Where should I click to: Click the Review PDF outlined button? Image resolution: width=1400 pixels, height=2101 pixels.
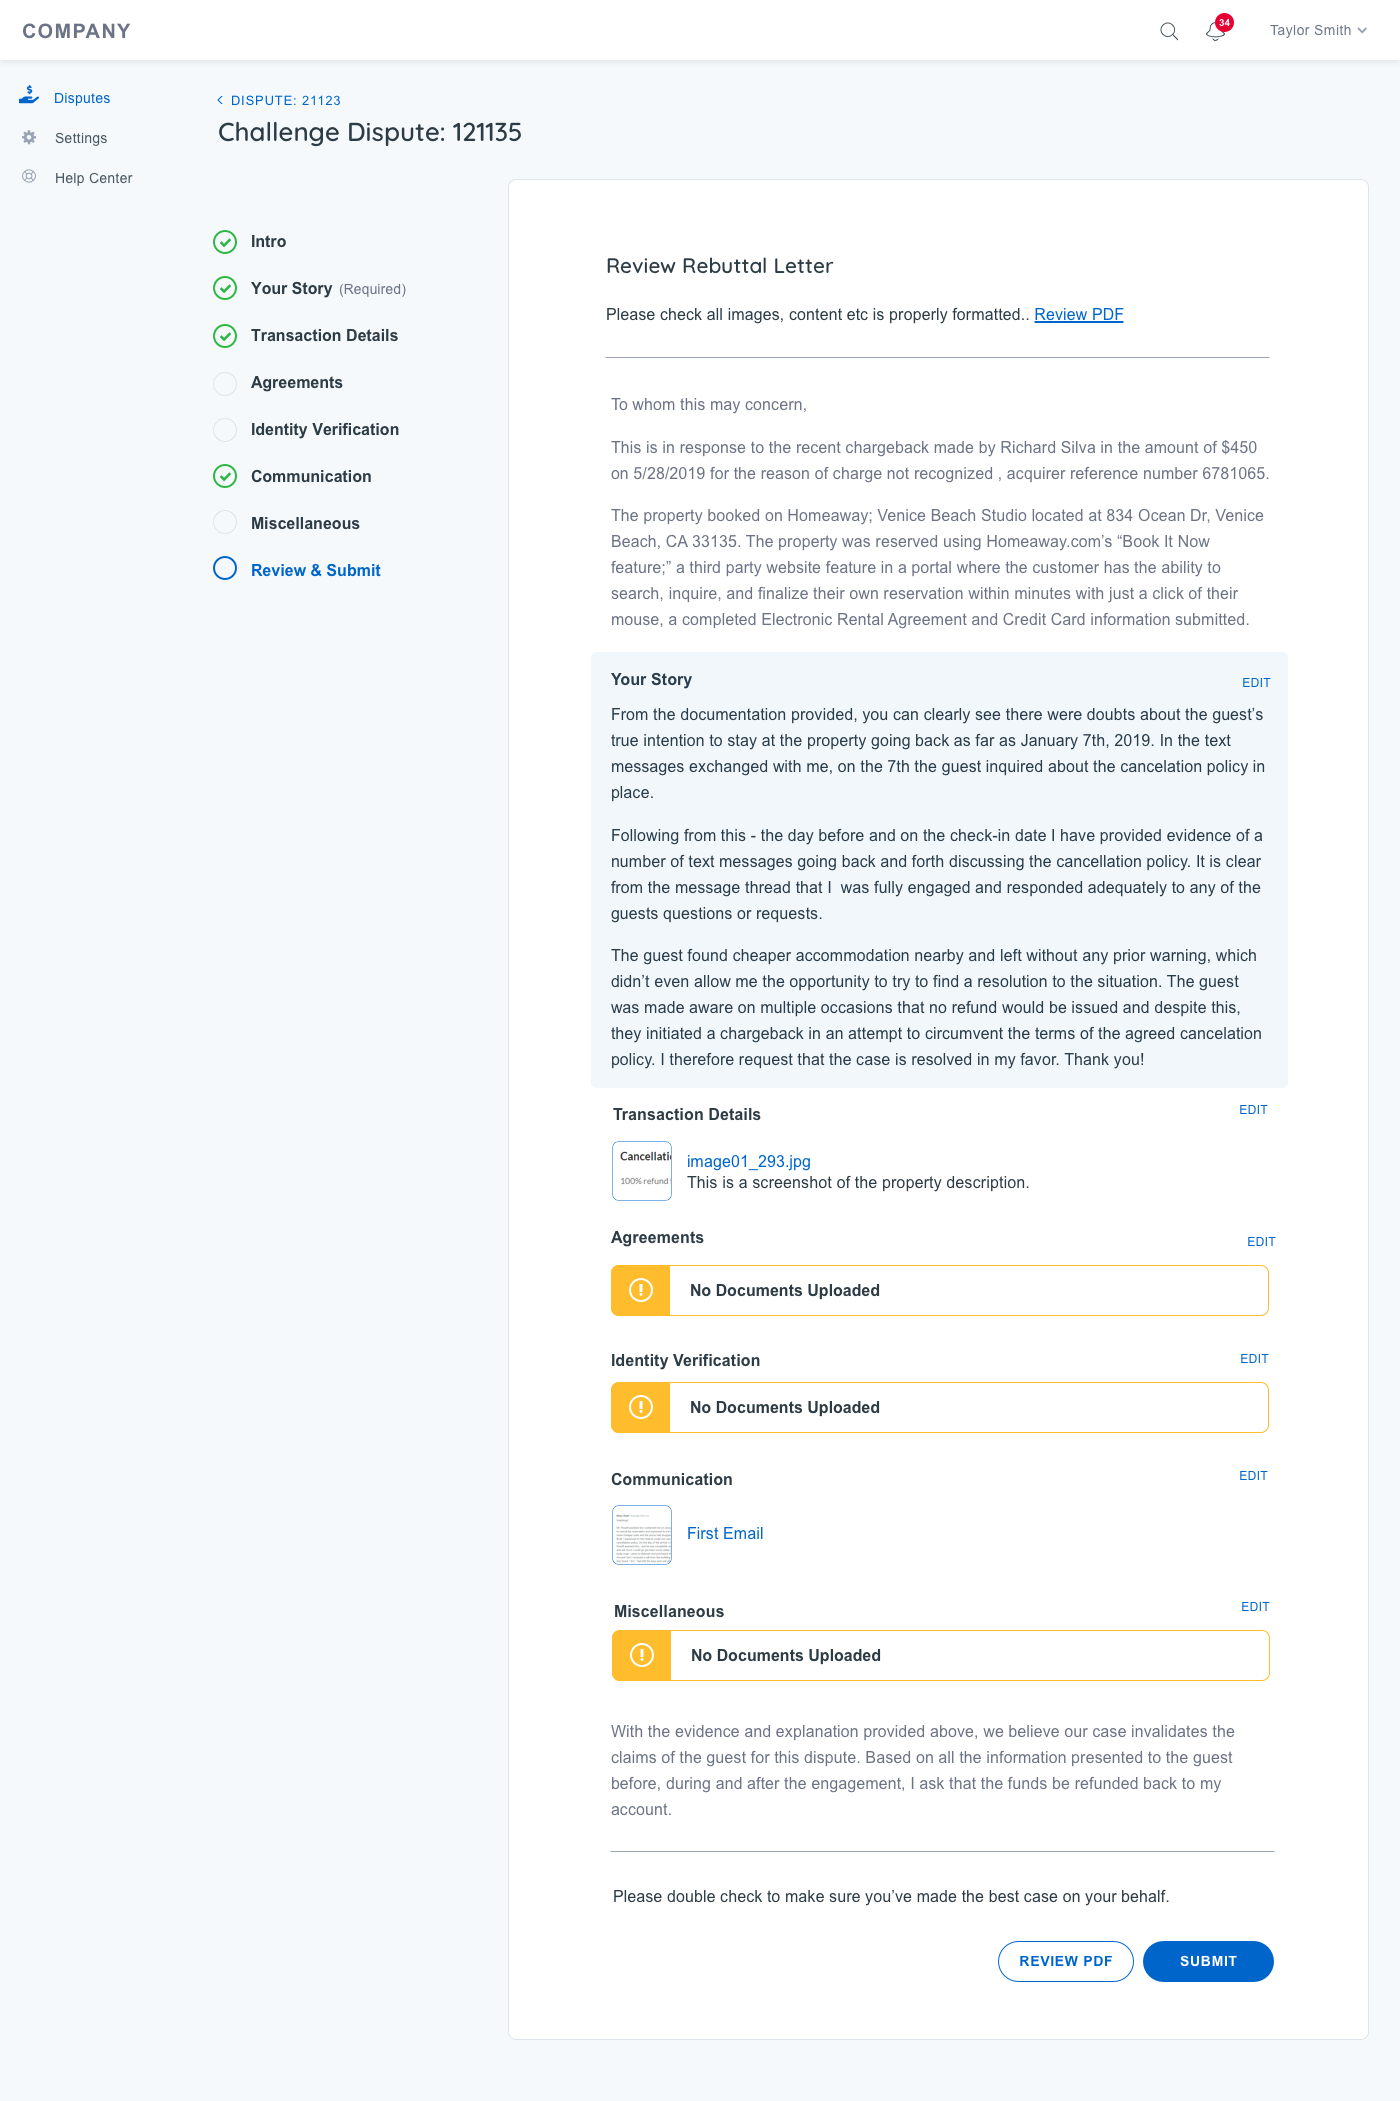click(x=1065, y=1961)
